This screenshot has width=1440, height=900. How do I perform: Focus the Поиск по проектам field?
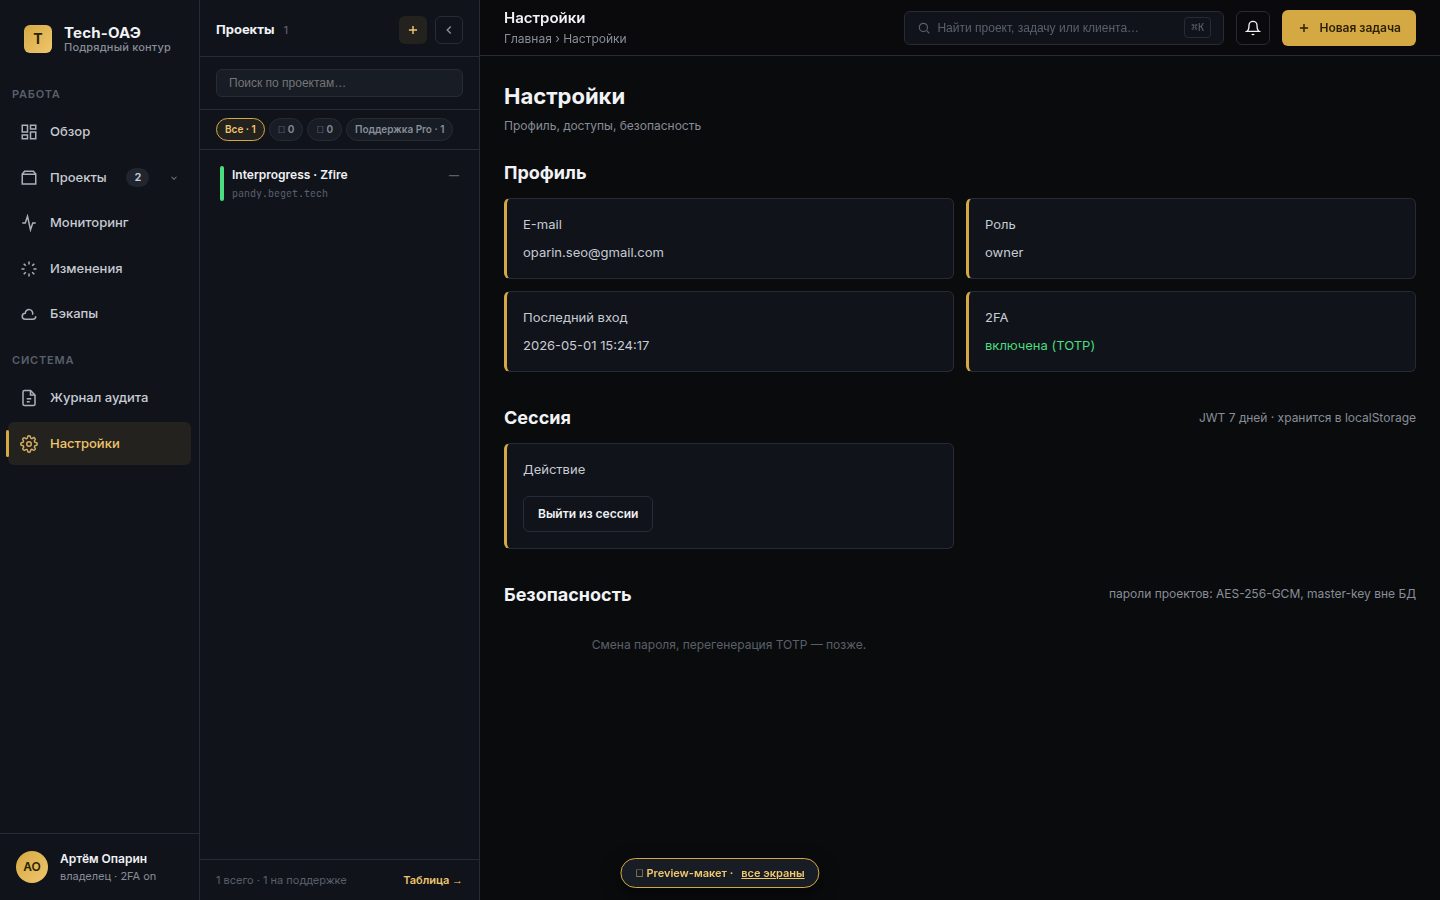pos(339,83)
